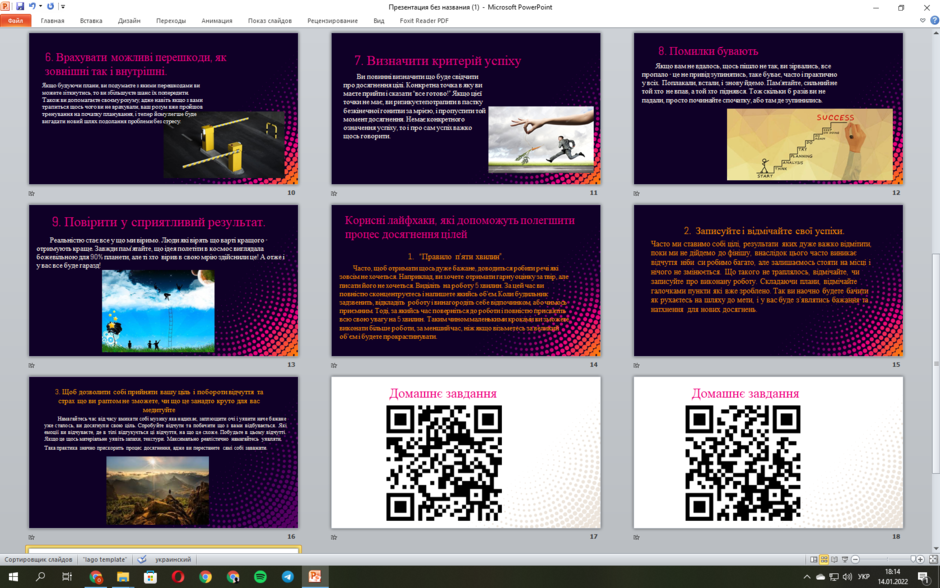The width and height of the screenshot is (940, 588).
Task: Click 'lago template' theme label in status bar
Action: [105, 559]
